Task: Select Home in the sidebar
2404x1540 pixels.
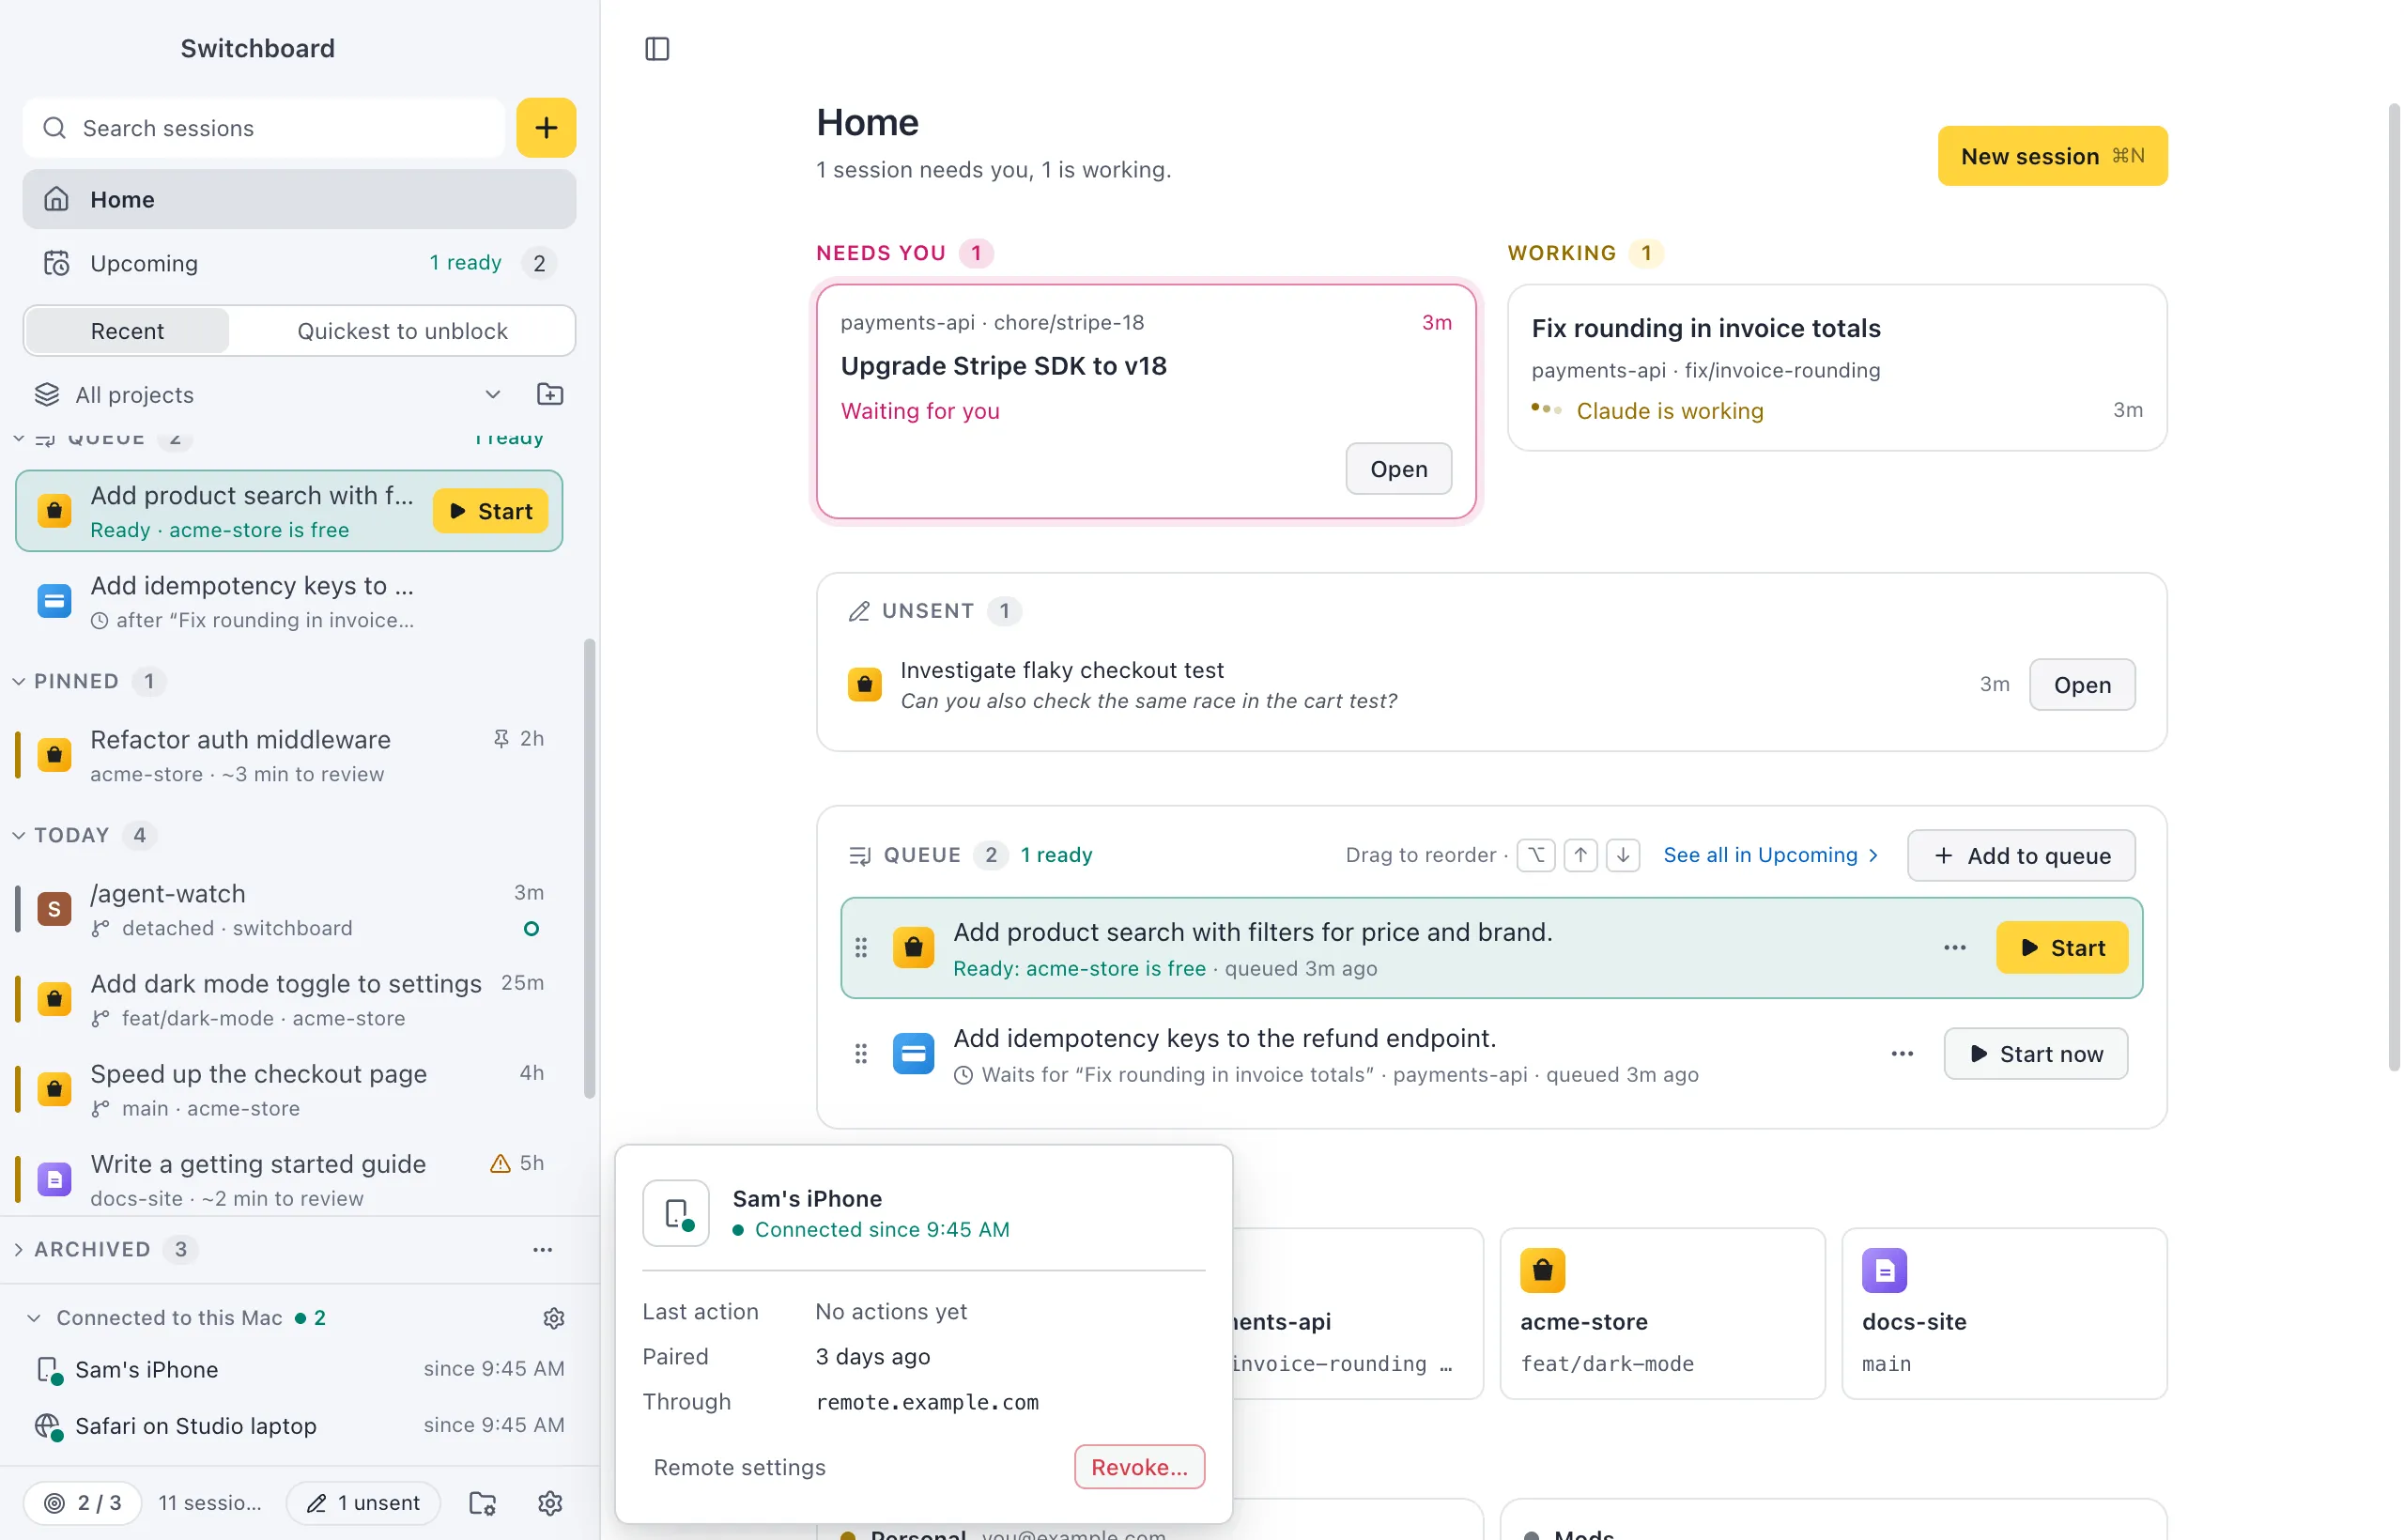Action: click(299, 199)
